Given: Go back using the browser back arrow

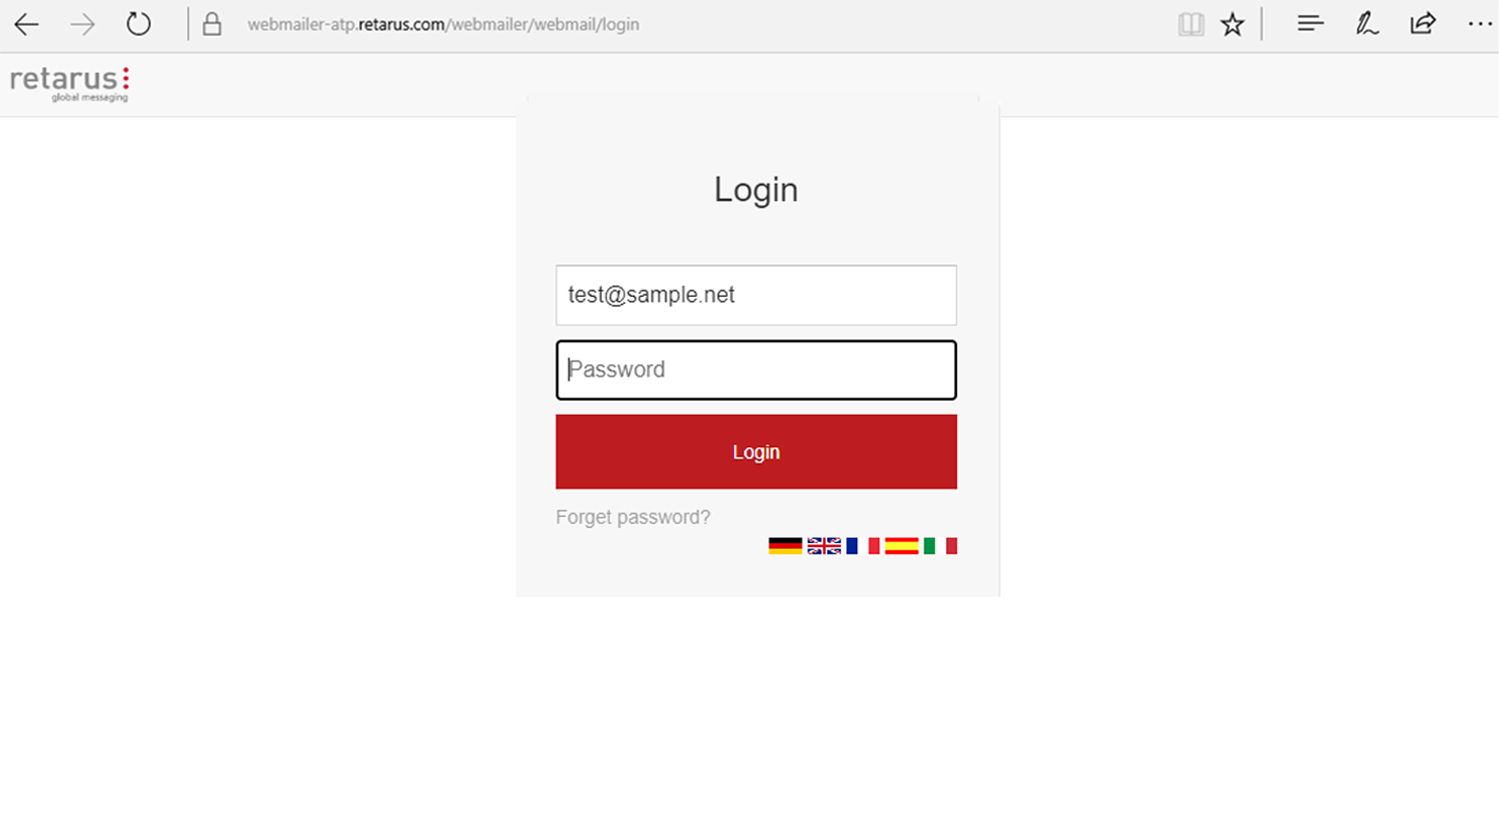Looking at the screenshot, I should (x=27, y=24).
